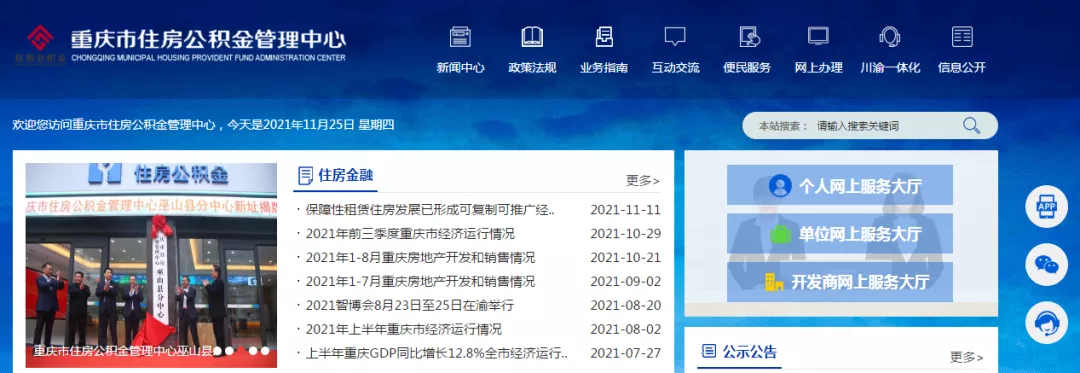Open article 2021年1-7月重庆房地产开发和销售情况
Viewport: 1080px width, 373px height.
click(420, 281)
